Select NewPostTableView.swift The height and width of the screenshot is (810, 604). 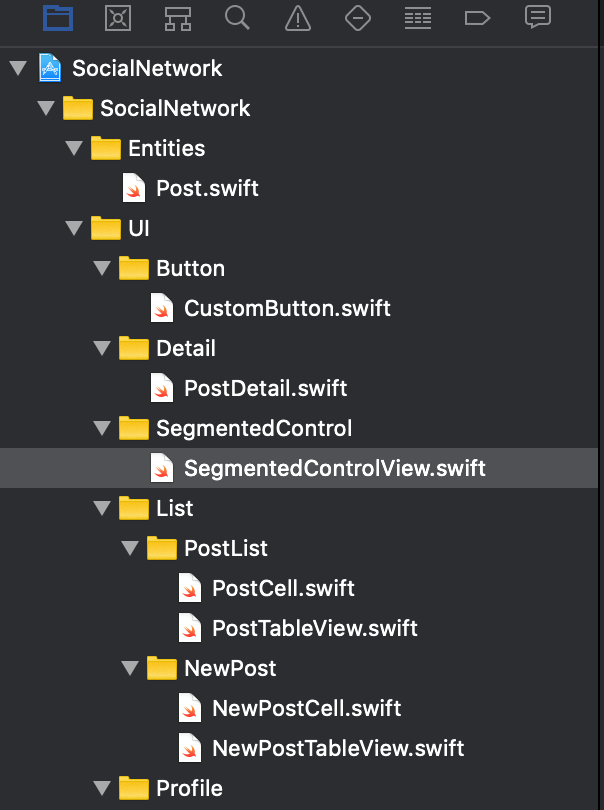(336, 747)
